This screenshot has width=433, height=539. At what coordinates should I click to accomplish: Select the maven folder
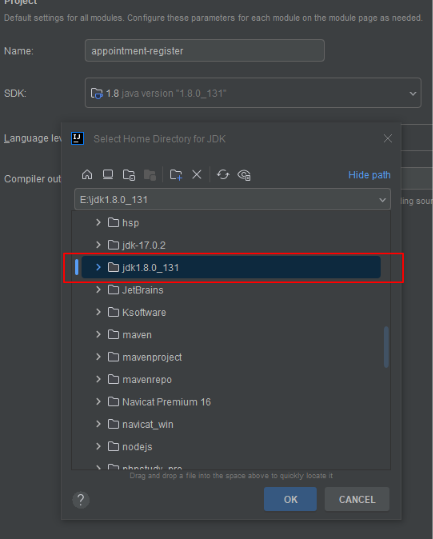pos(231,334)
